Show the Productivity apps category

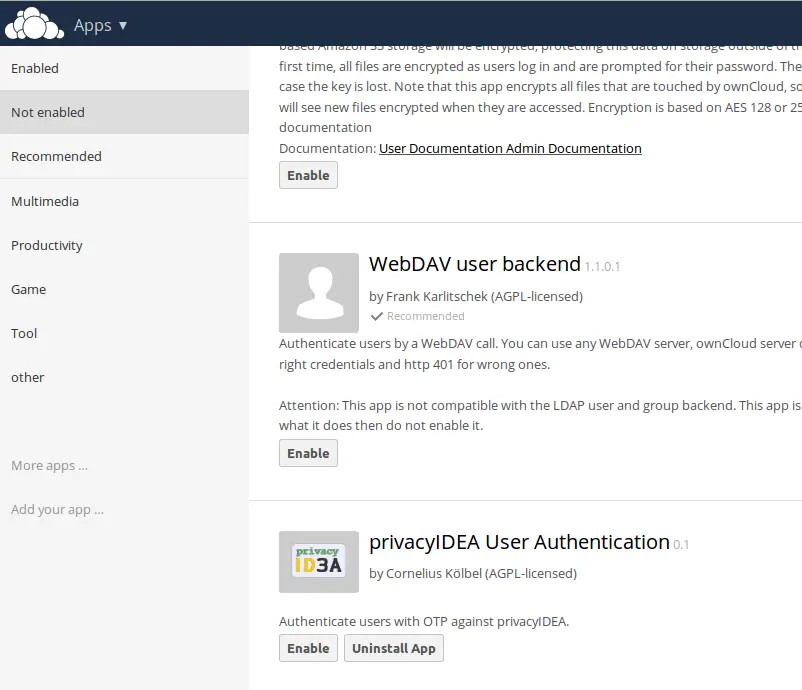click(x=124, y=246)
